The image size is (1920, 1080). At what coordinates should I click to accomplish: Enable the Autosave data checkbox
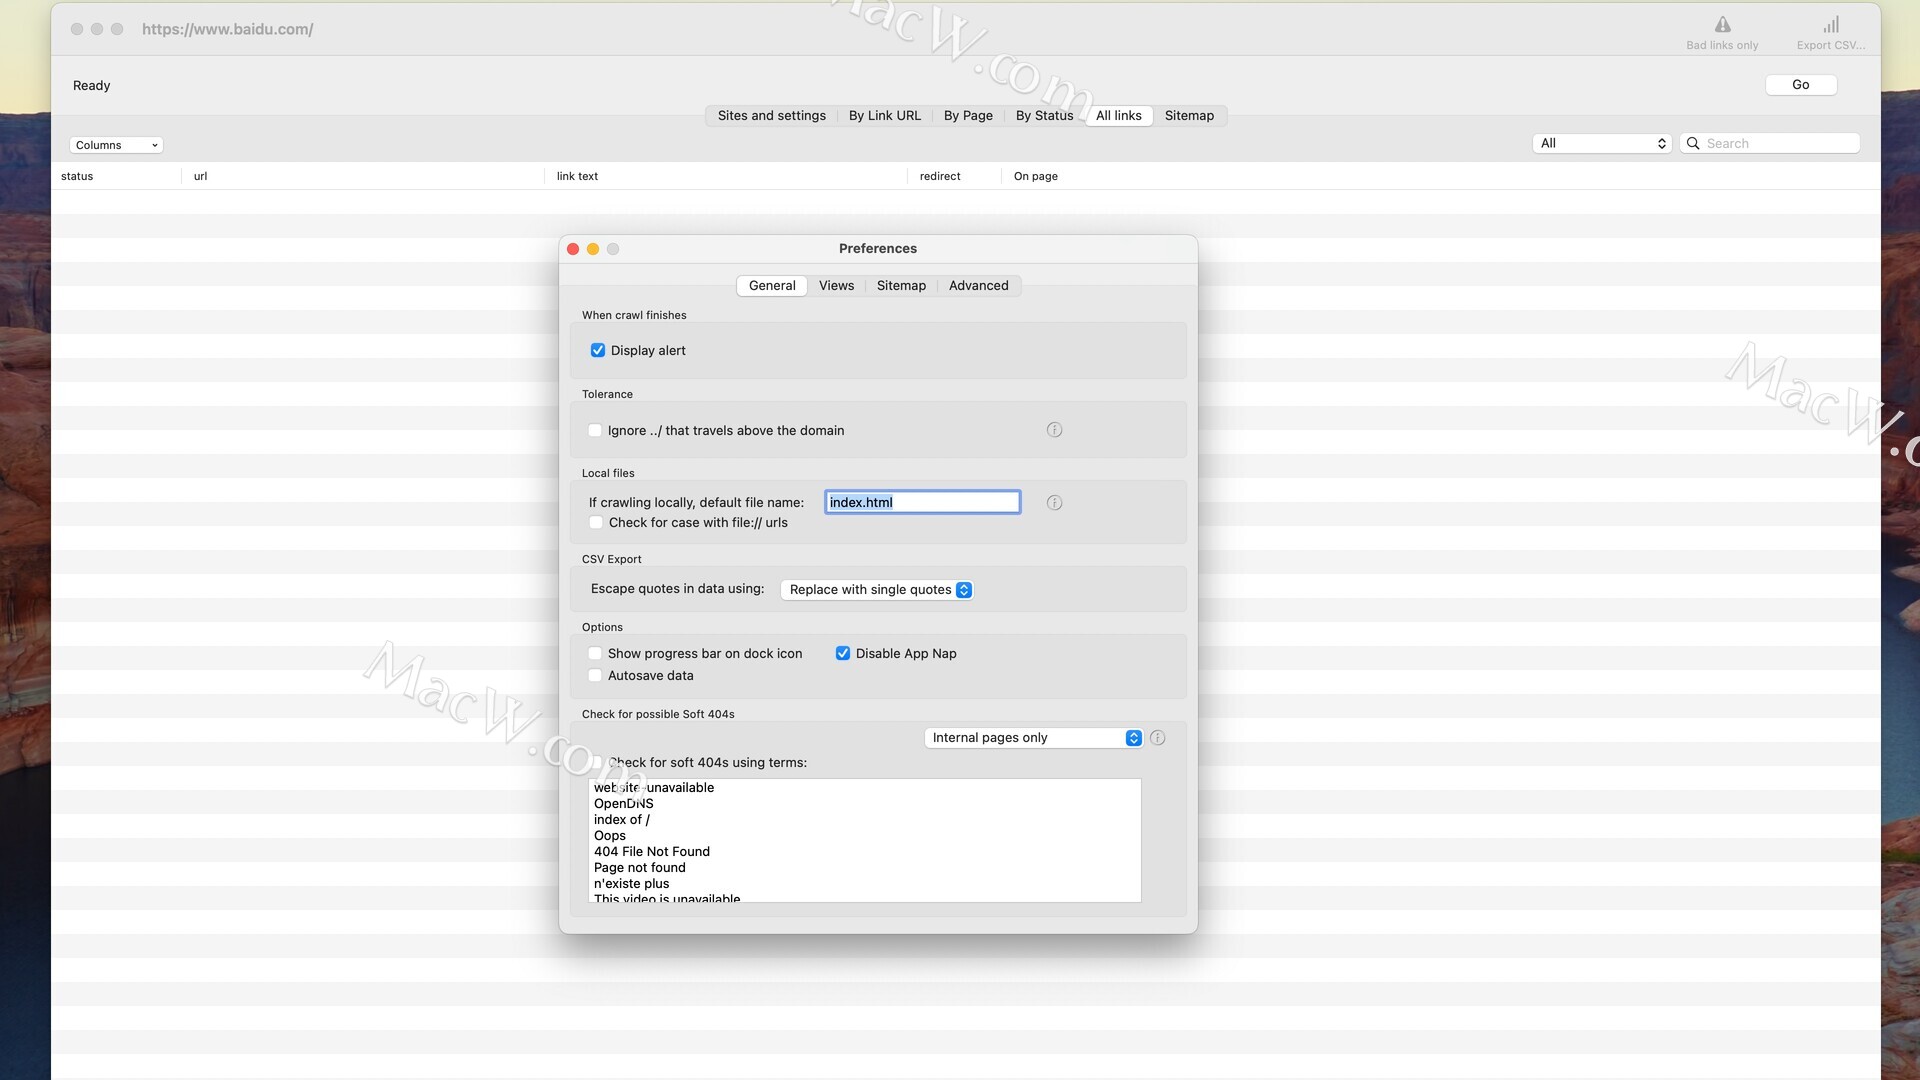pos(595,676)
